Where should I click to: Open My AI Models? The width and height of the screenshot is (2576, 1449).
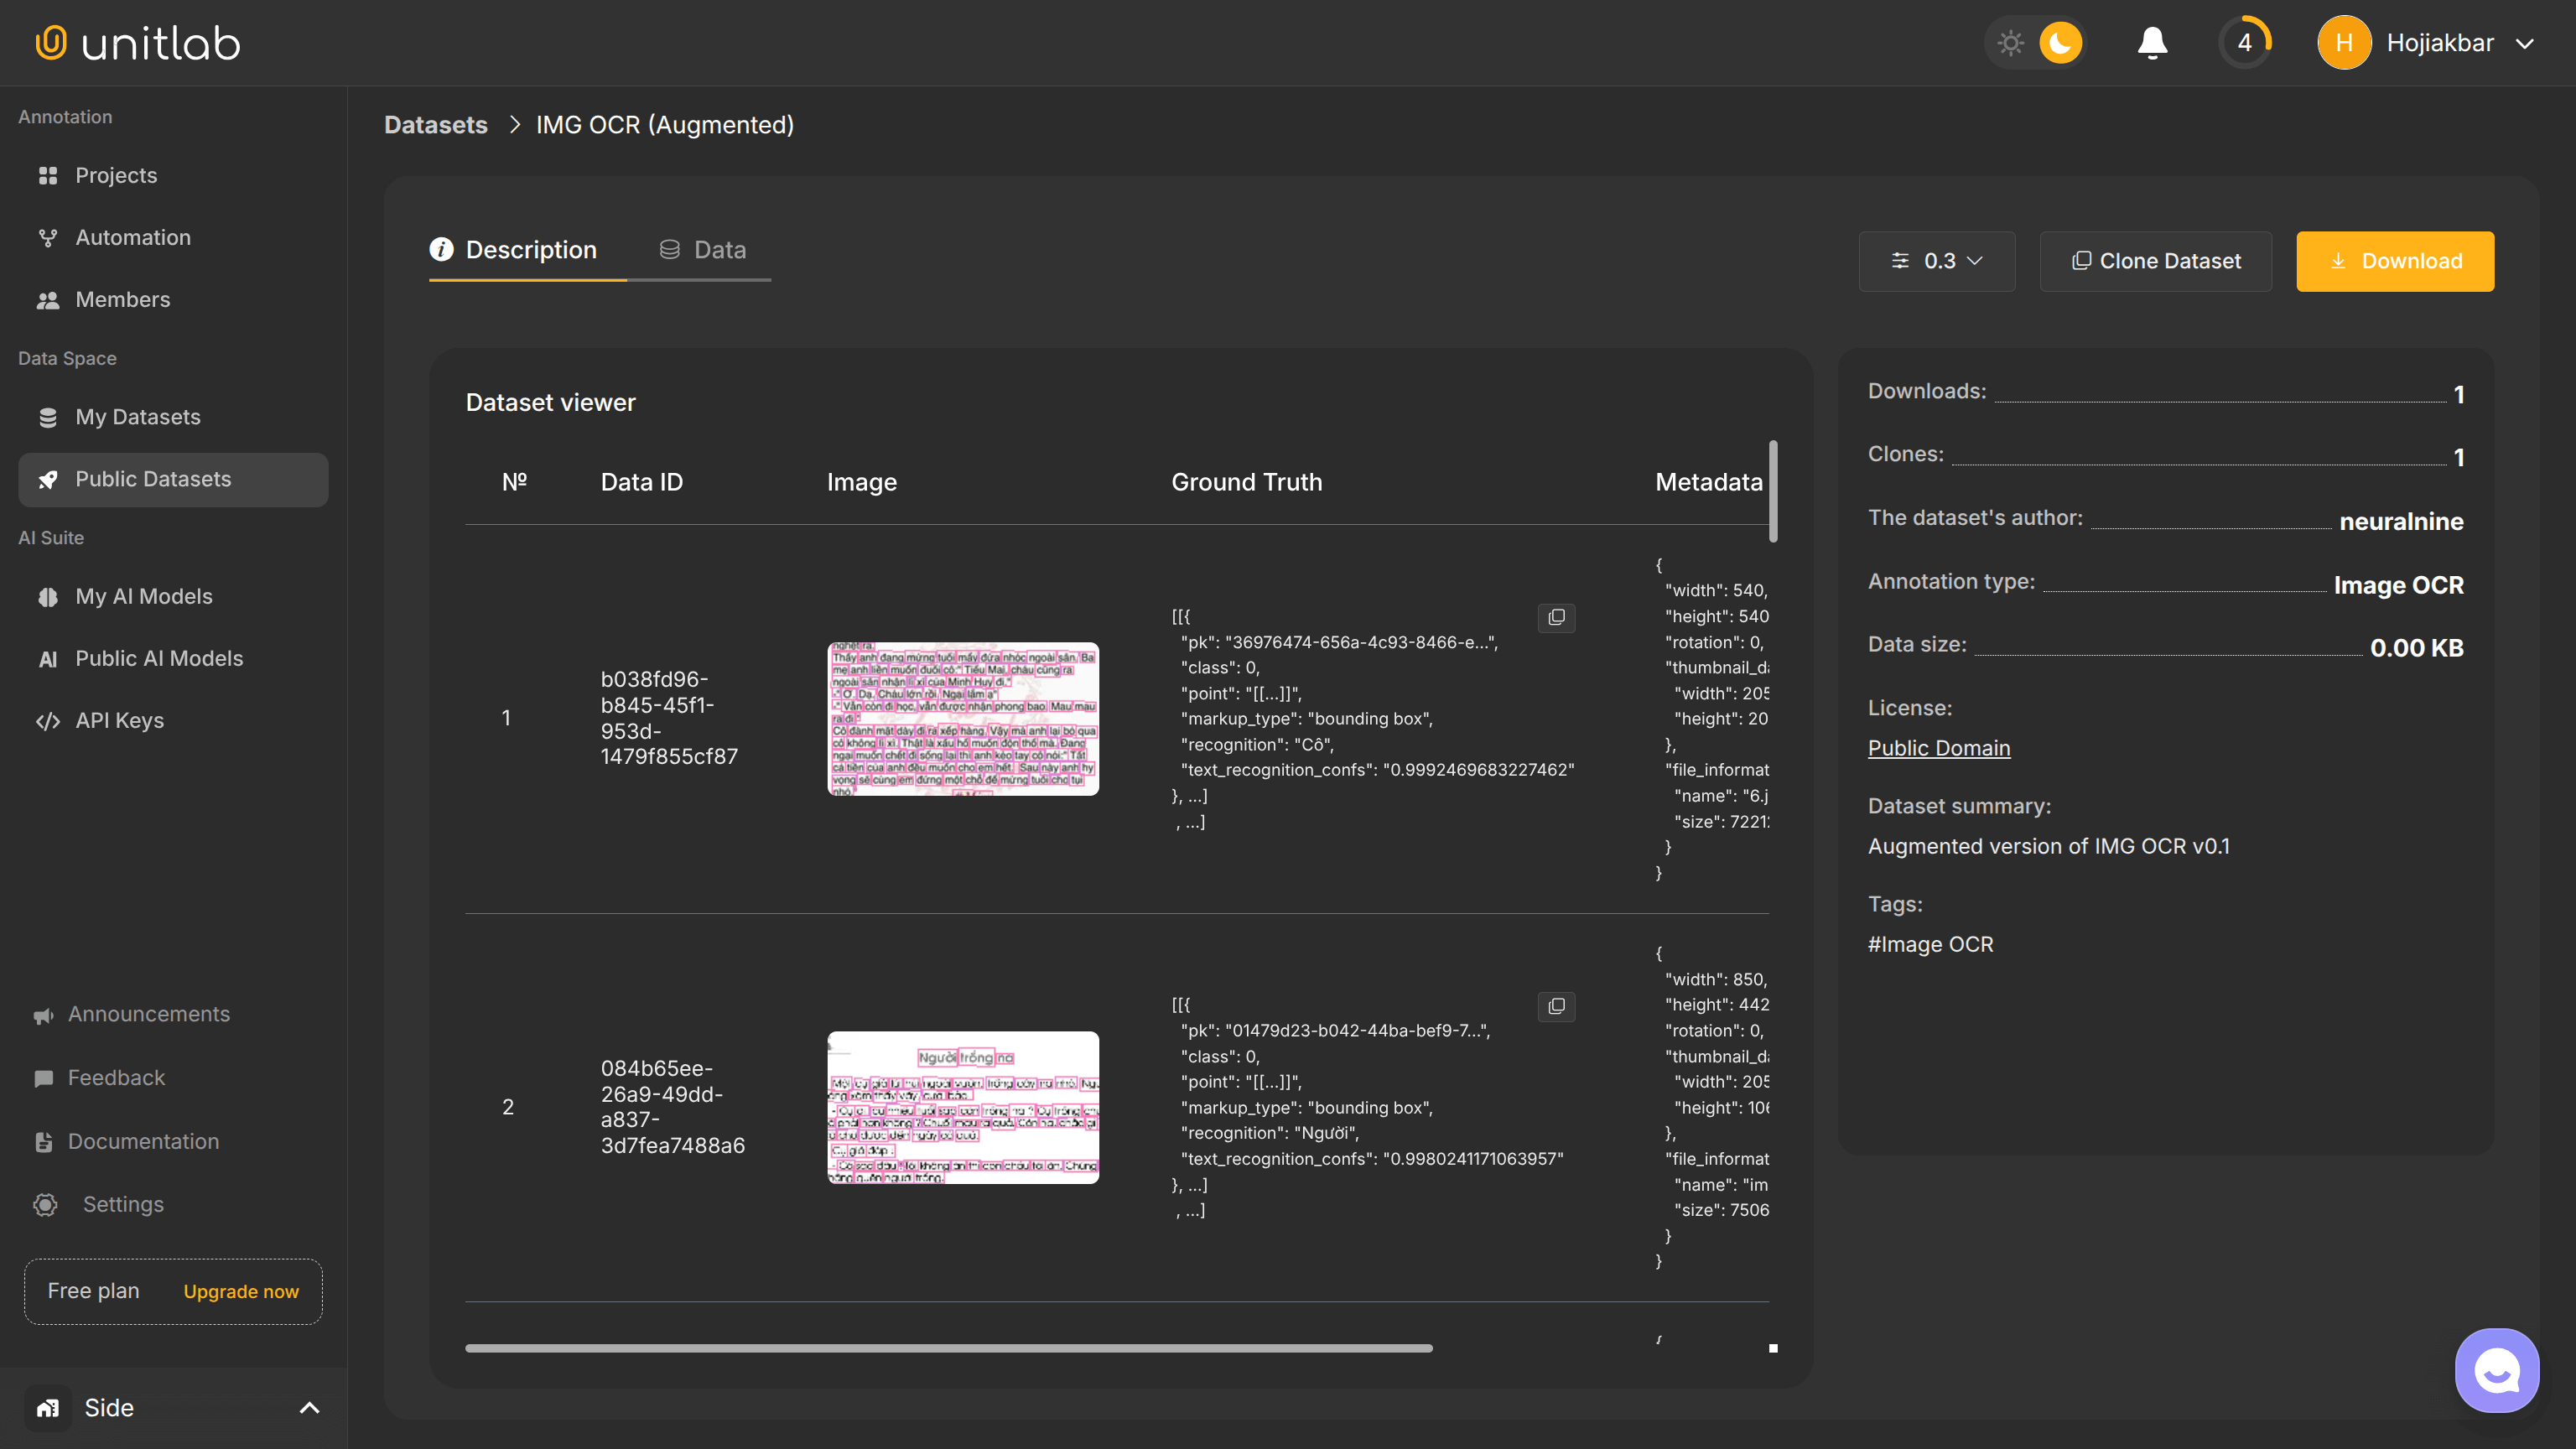click(144, 596)
